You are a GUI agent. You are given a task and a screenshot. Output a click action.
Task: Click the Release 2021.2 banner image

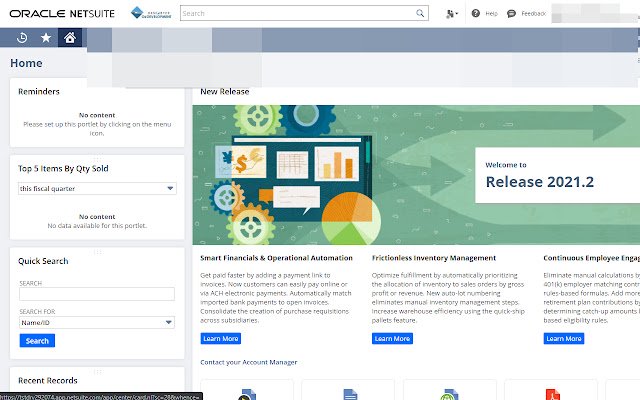pos(416,175)
